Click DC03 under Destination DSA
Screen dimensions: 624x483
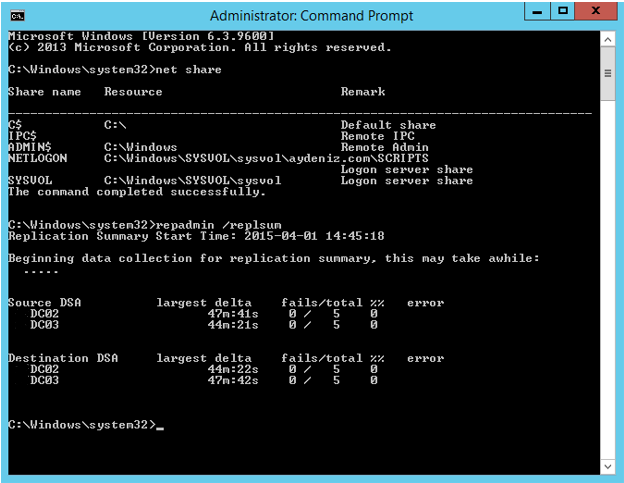point(45,380)
